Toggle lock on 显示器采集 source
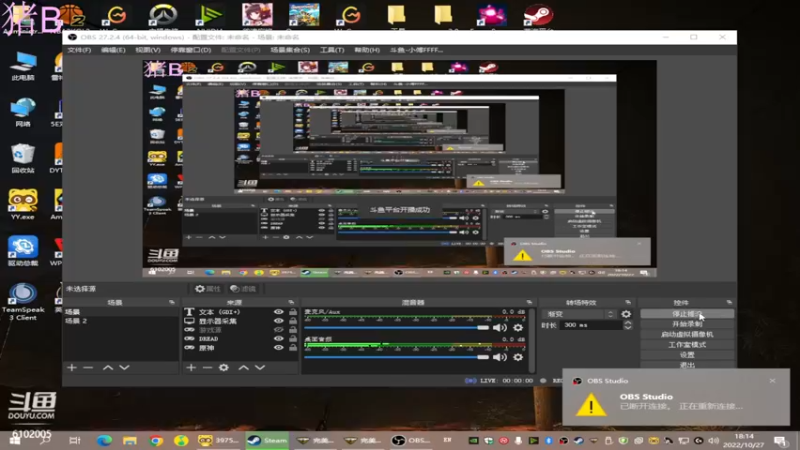The height and width of the screenshot is (450, 800). click(x=293, y=321)
